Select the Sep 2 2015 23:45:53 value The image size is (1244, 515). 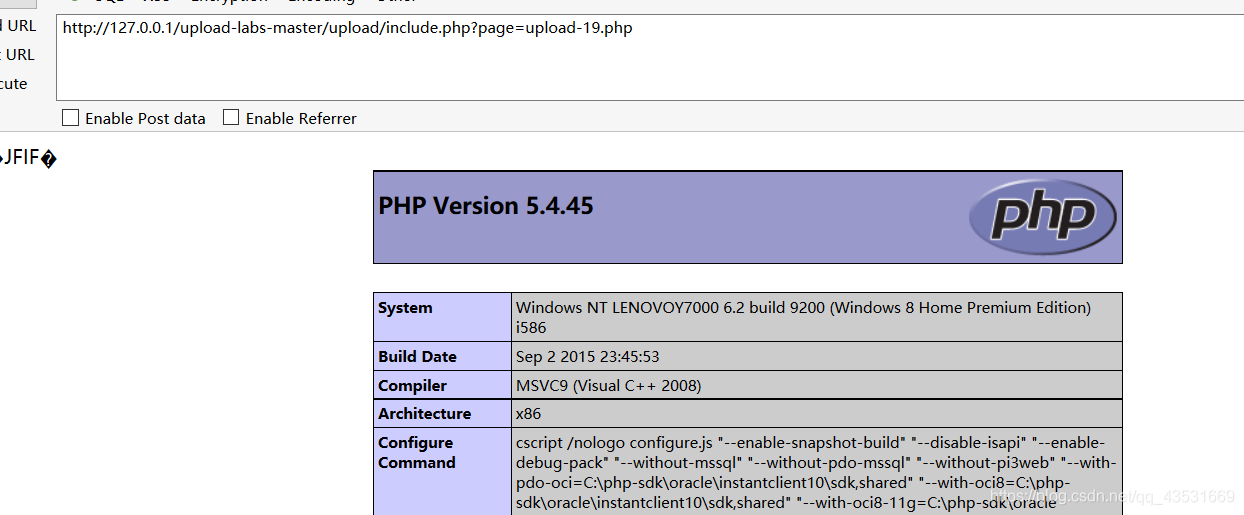coord(587,357)
